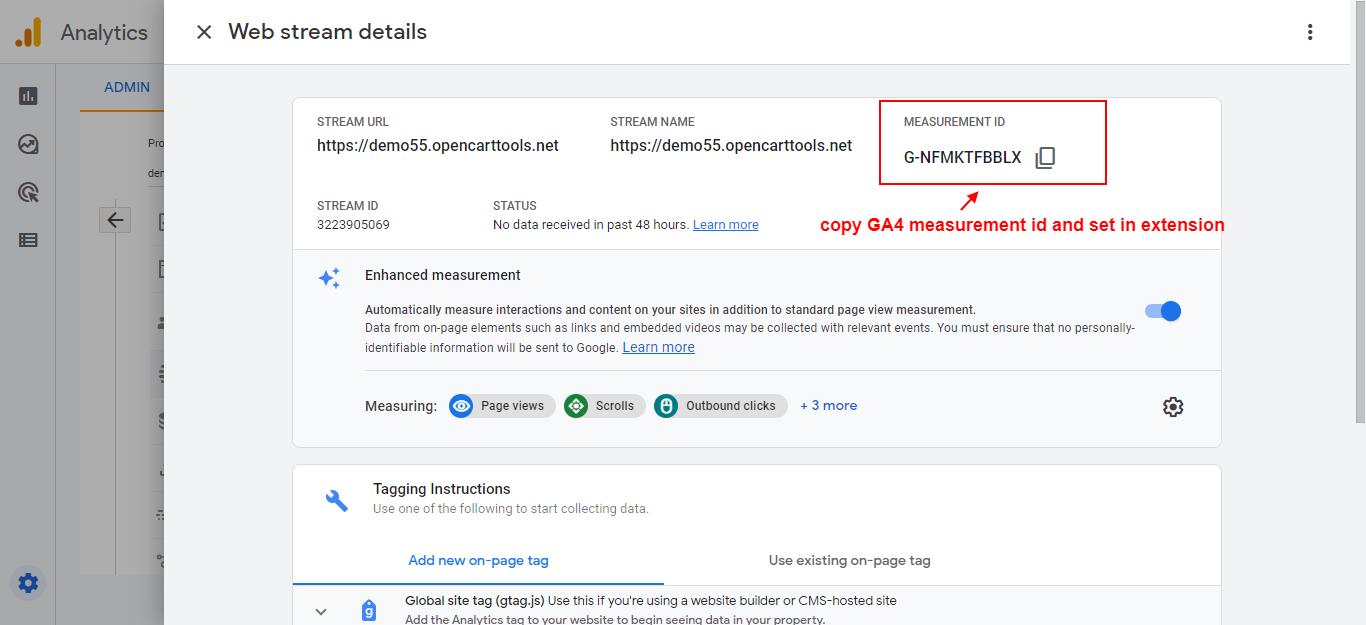
Task: Click the Outbound clicks chip
Action: (x=720, y=406)
